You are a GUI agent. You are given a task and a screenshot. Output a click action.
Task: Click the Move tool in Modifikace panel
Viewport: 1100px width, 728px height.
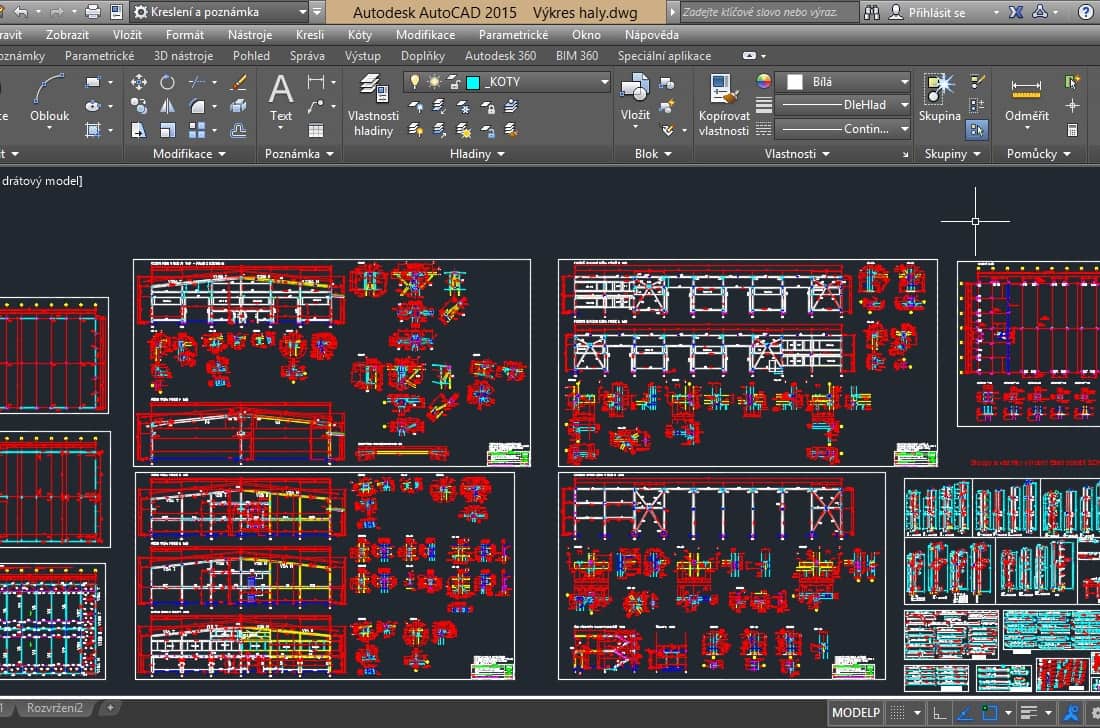(139, 82)
